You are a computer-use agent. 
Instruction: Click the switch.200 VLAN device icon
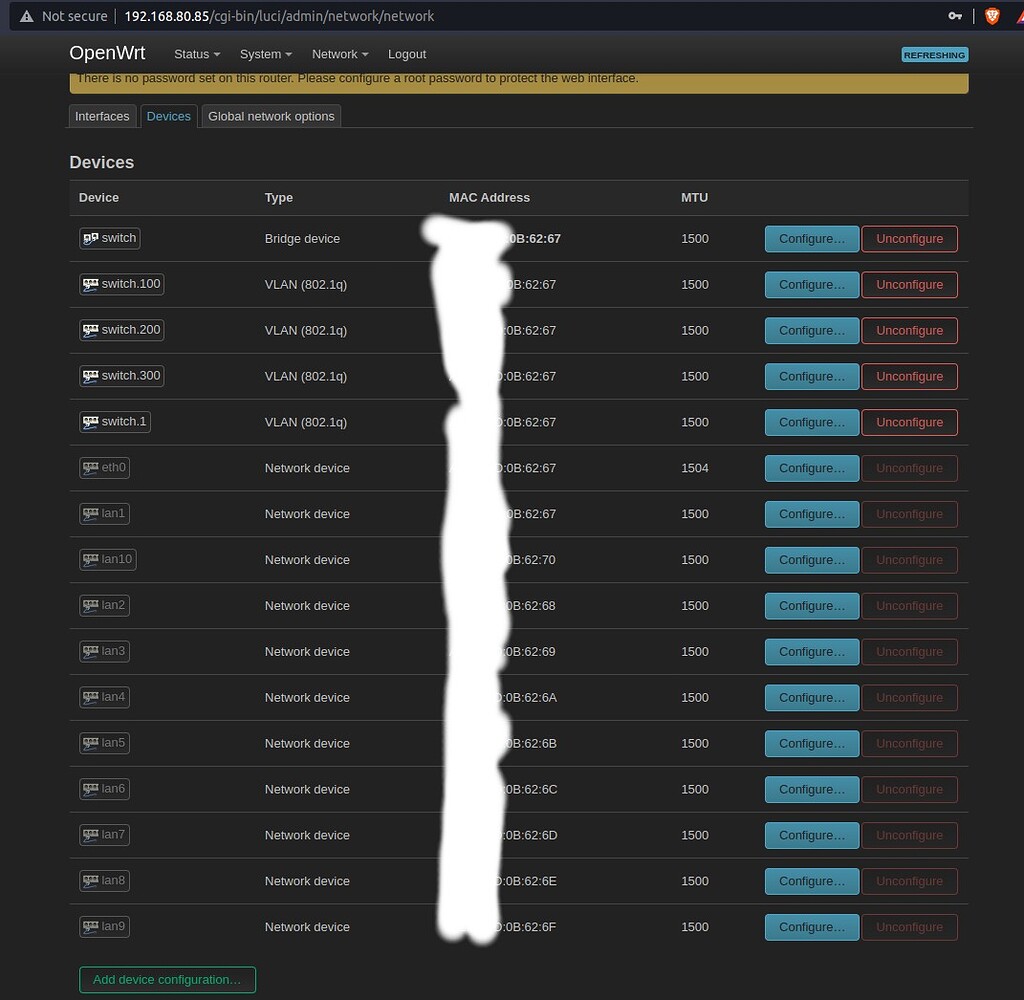tap(91, 330)
